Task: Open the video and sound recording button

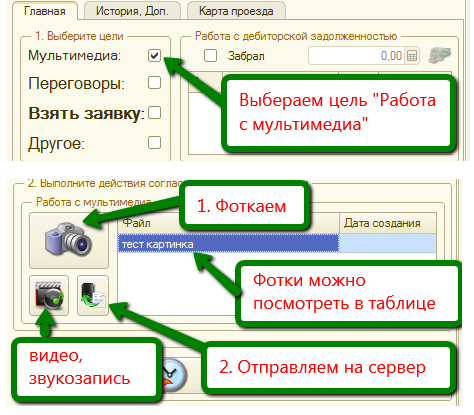Action: tap(49, 295)
